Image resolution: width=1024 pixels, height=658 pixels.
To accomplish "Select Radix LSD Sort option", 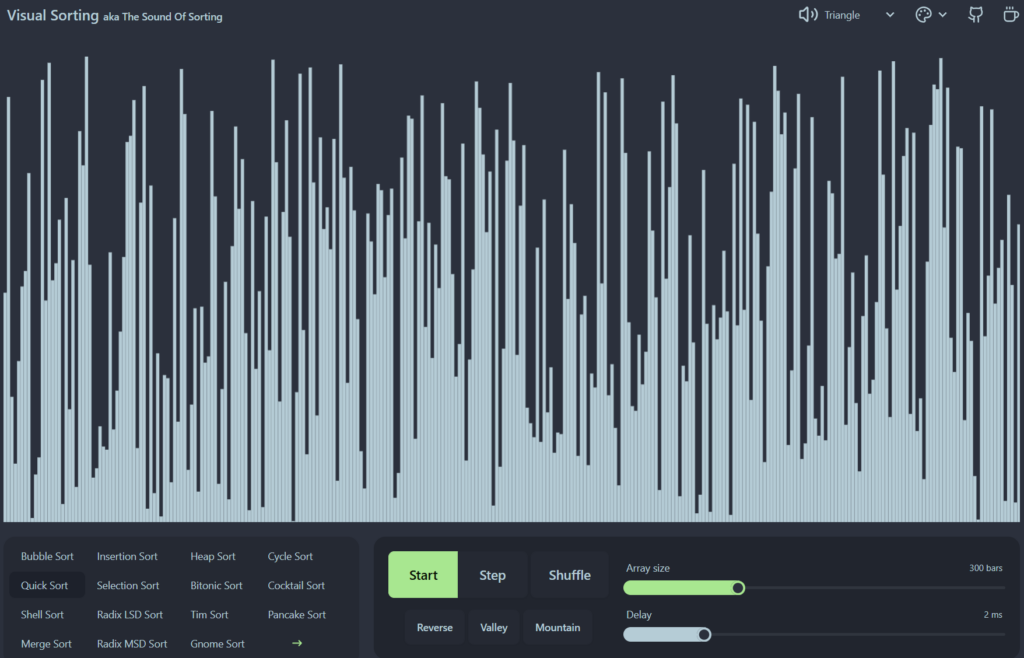I will 130,615.
